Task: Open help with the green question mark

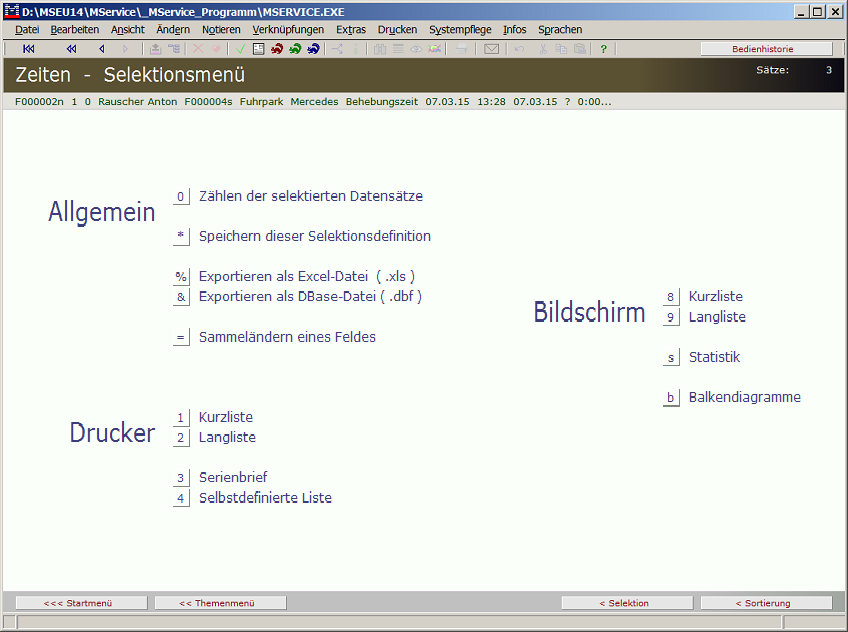Action: coord(603,48)
